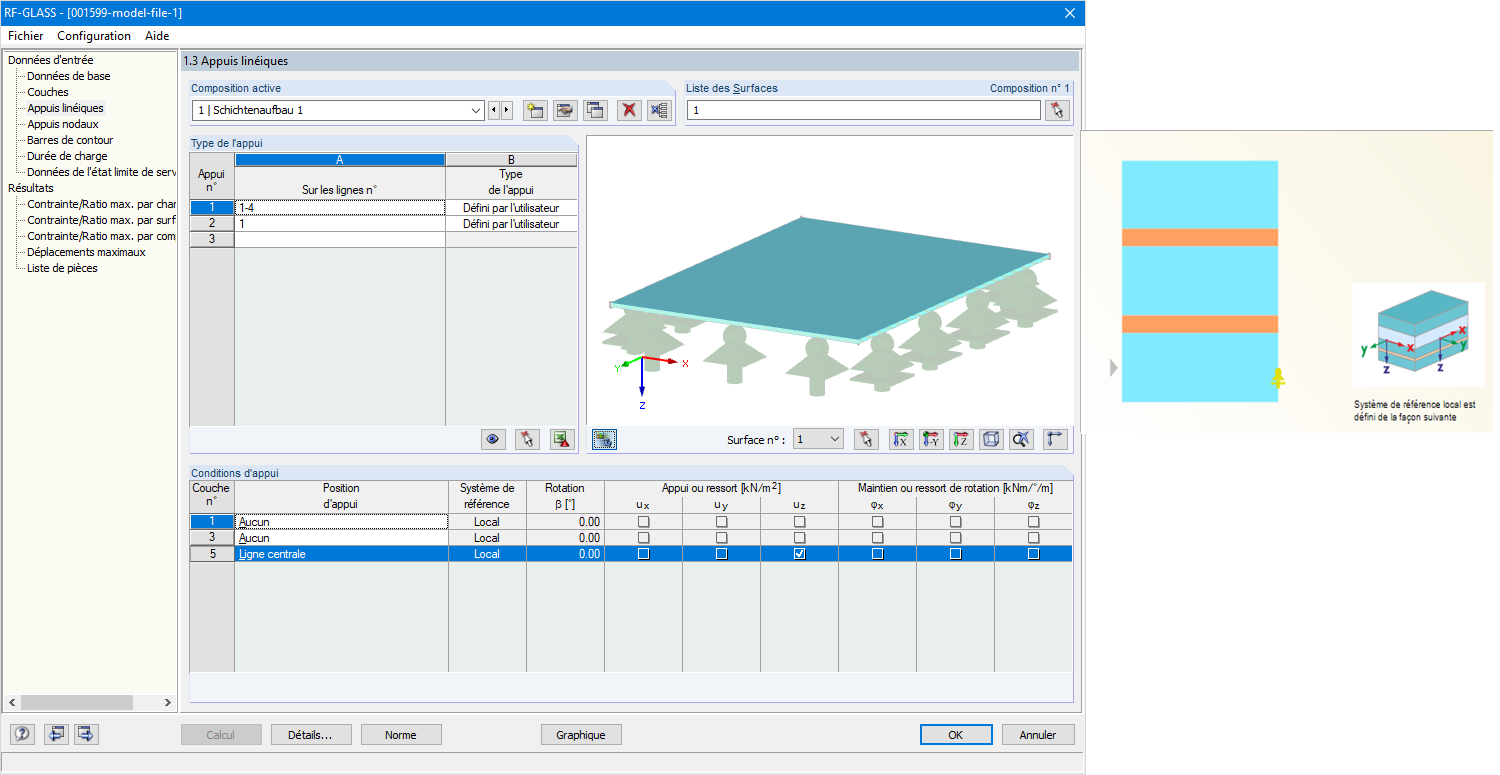
Task: Select column header A in the support table
Action: 340,160
